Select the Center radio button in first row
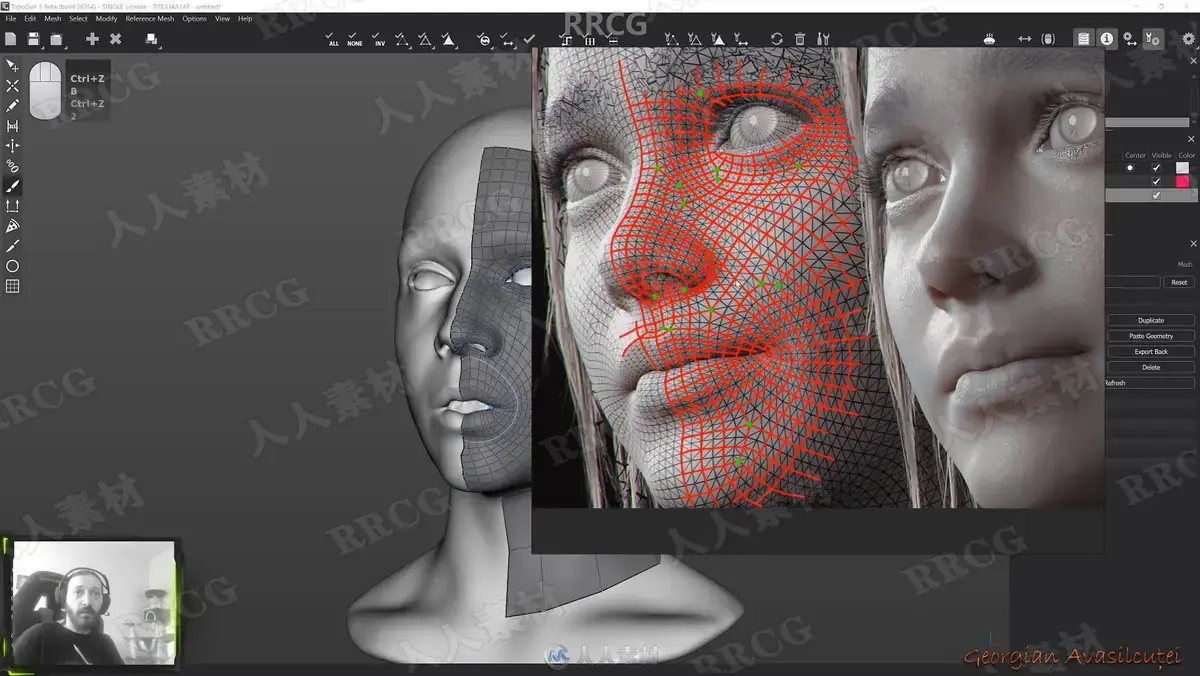The height and width of the screenshot is (676, 1200). (1131, 168)
